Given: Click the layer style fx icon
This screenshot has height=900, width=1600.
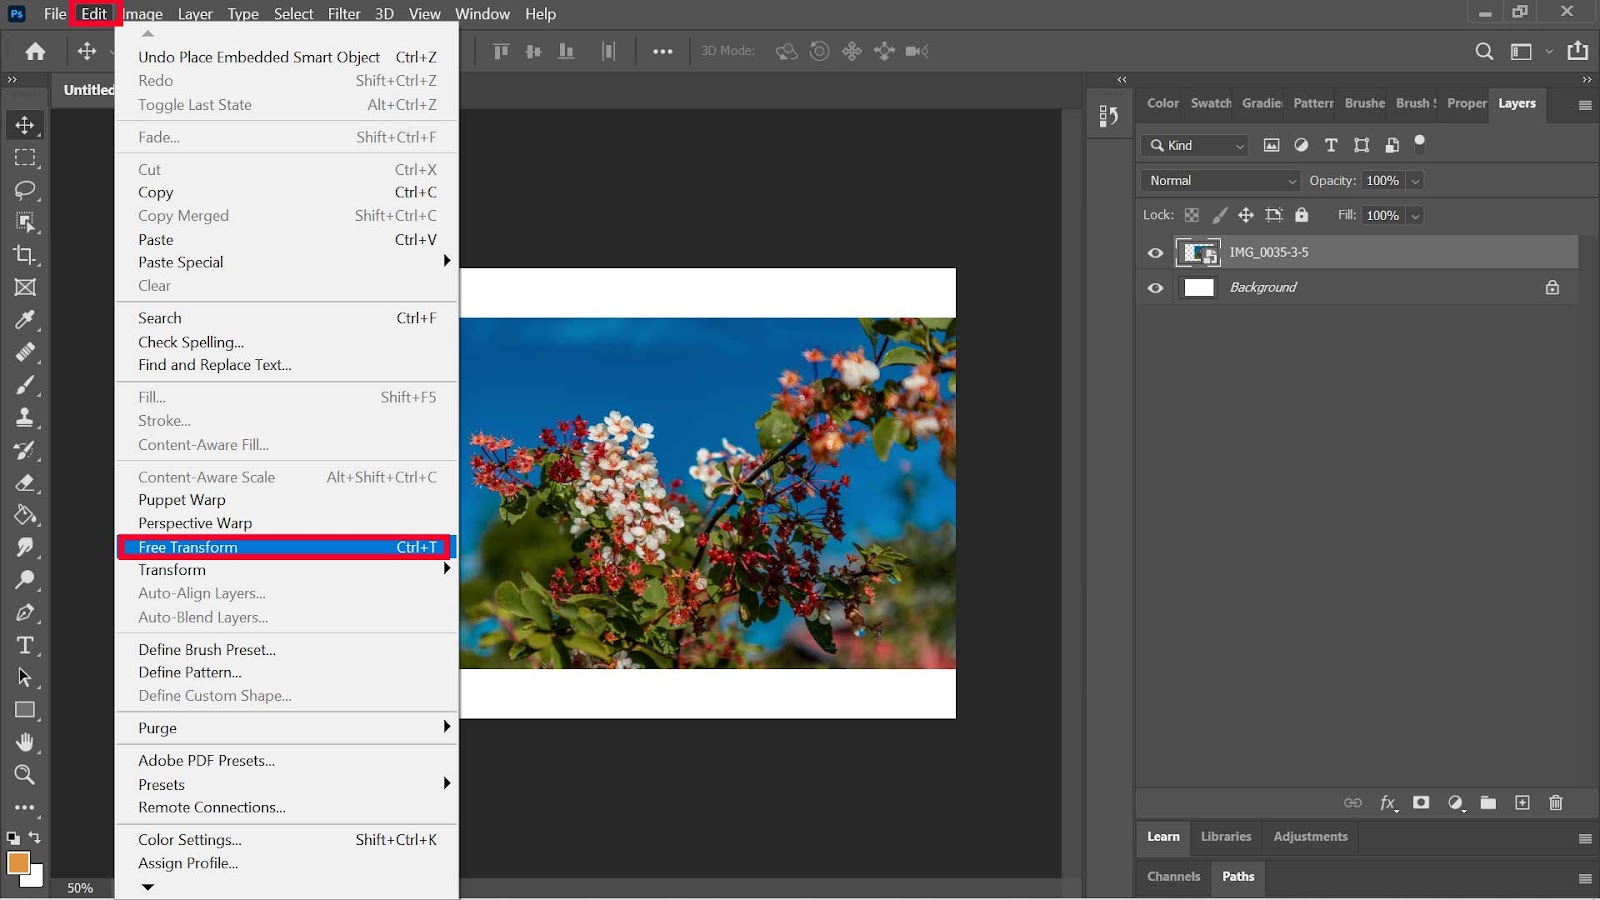Looking at the screenshot, I should pyautogui.click(x=1388, y=803).
